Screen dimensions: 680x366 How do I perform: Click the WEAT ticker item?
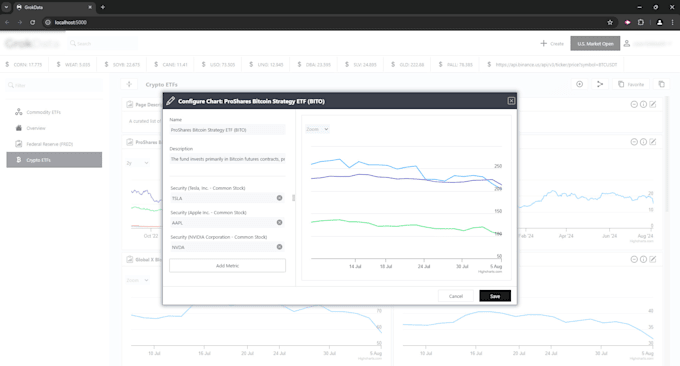coord(73,64)
